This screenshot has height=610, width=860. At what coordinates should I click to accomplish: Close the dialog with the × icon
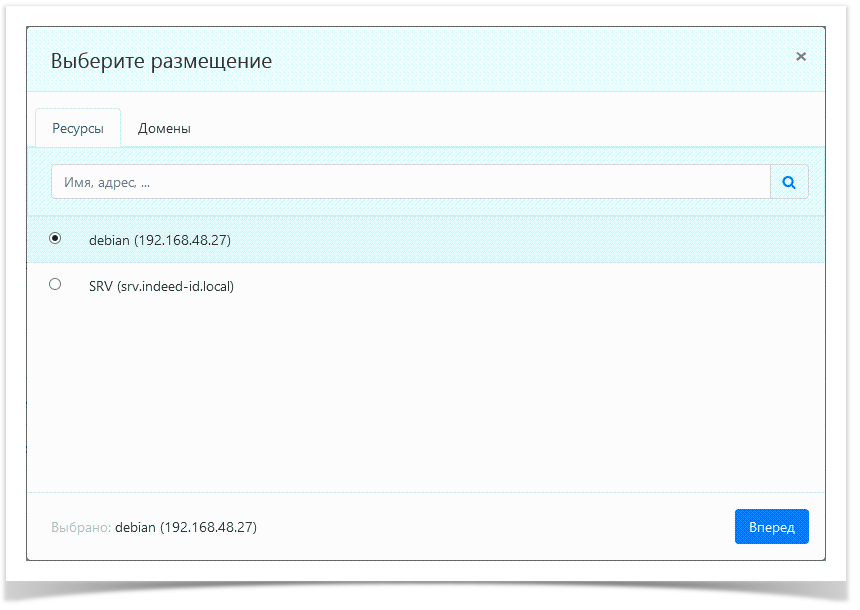[x=800, y=57]
